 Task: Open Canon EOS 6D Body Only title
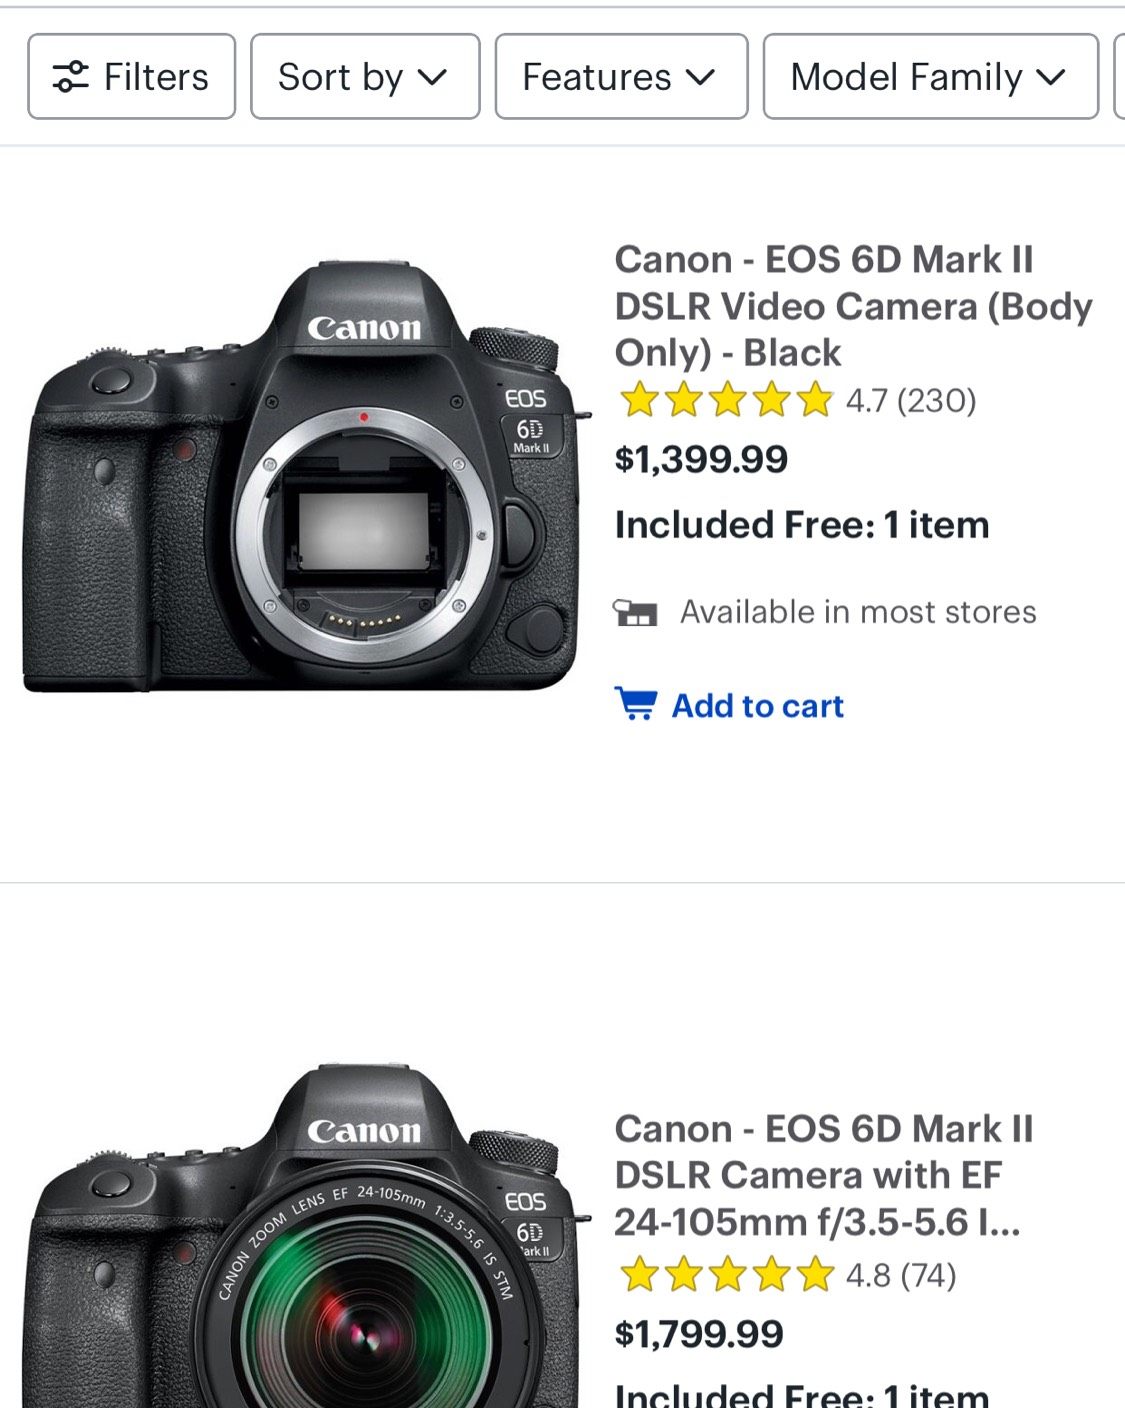[852, 306]
